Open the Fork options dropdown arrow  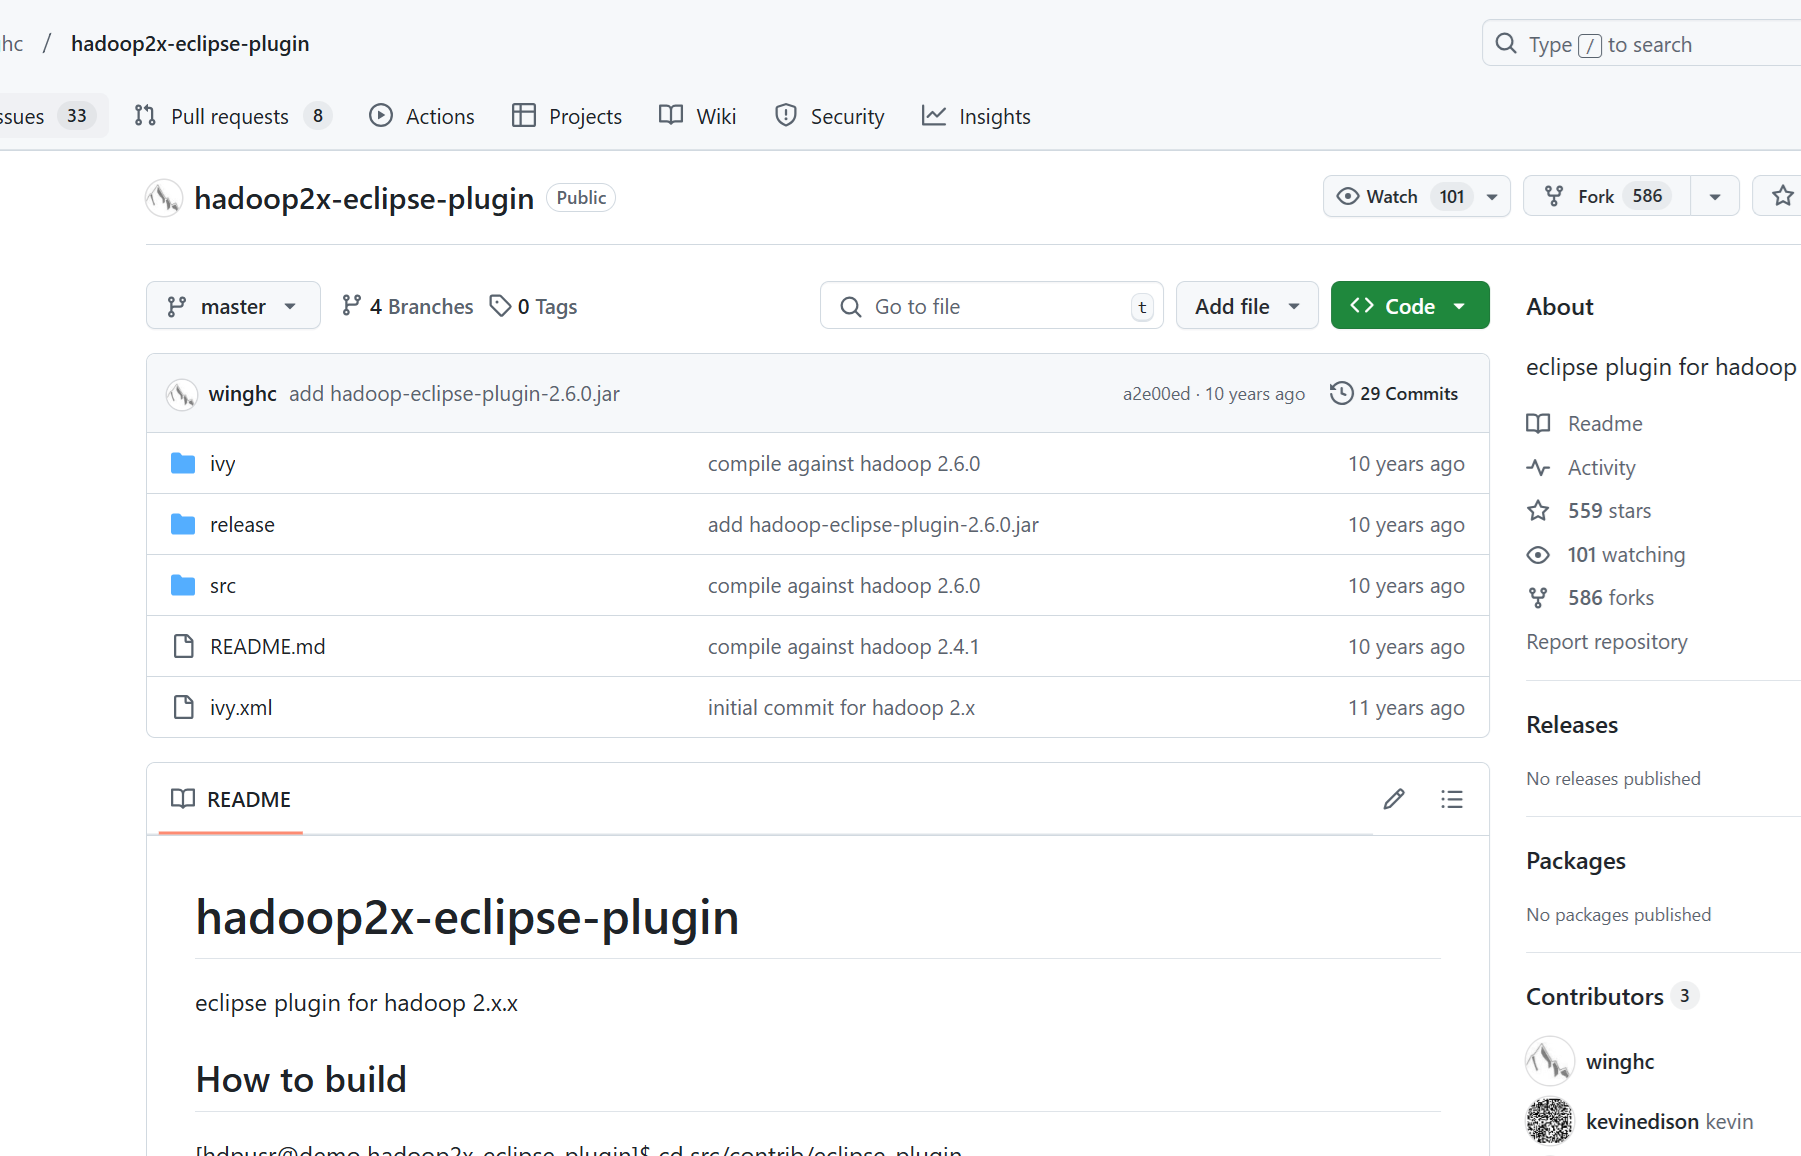click(1715, 196)
